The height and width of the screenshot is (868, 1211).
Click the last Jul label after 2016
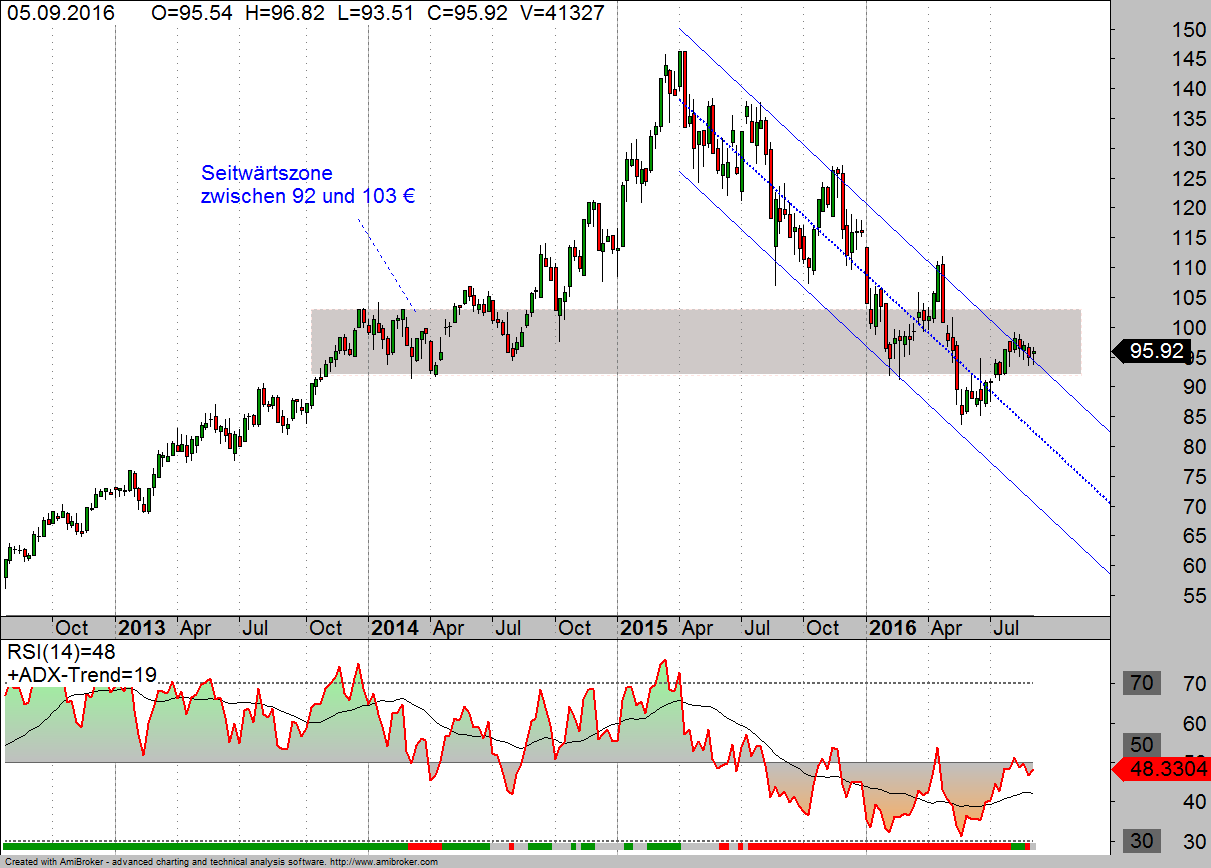click(x=1006, y=628)
